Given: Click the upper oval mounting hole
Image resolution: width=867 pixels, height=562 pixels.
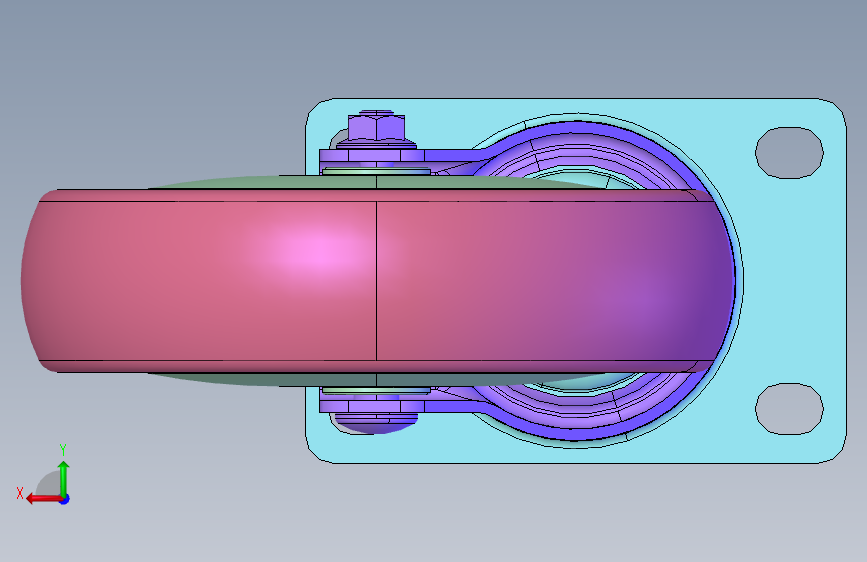Looking at the screenshot, I should [789, 153].
